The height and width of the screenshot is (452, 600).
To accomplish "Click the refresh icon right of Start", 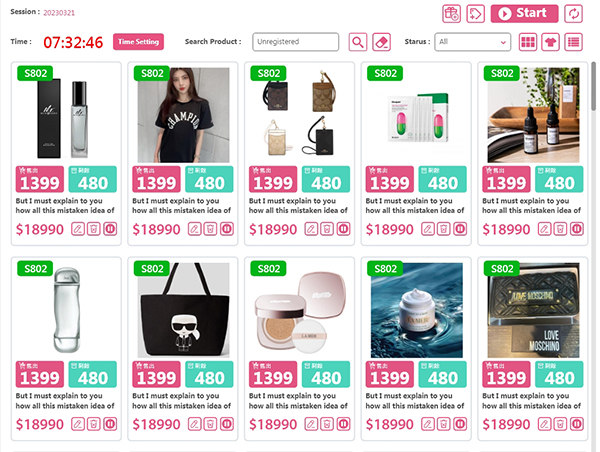I will [x=573, y=14].
